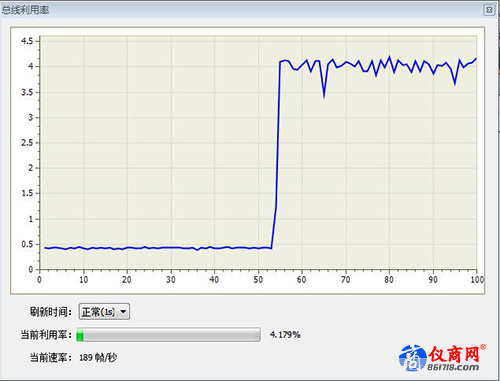Image resolution: width=500 pixels, height=381 pixels.
Task: Select the 4.179% utilization value
Action: pos(285,334)
